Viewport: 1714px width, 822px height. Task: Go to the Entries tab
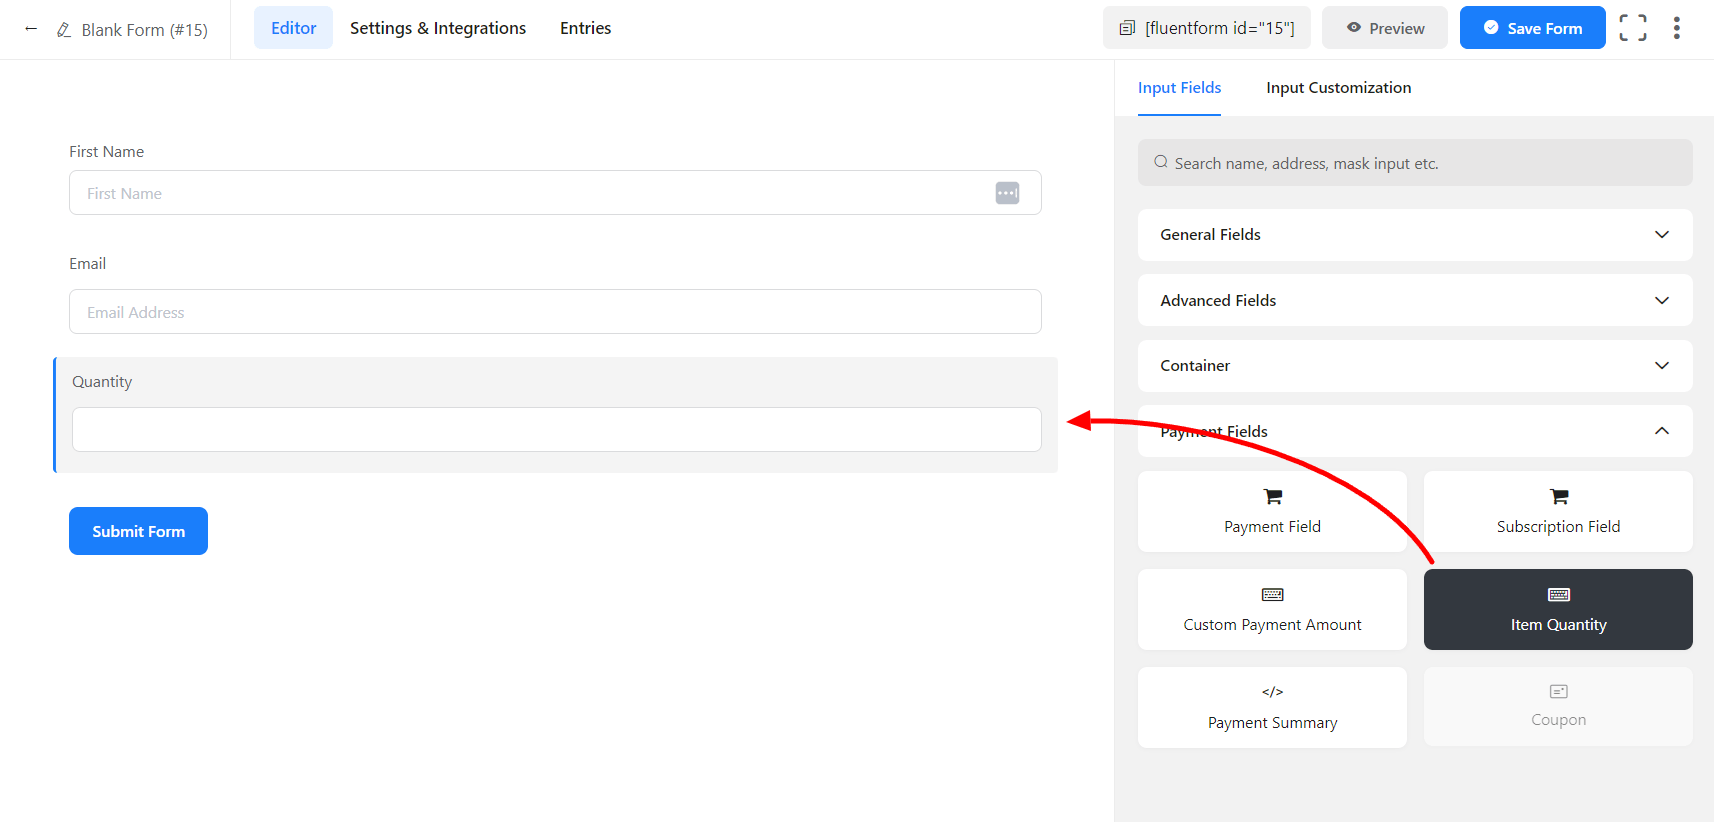(585, 28)
